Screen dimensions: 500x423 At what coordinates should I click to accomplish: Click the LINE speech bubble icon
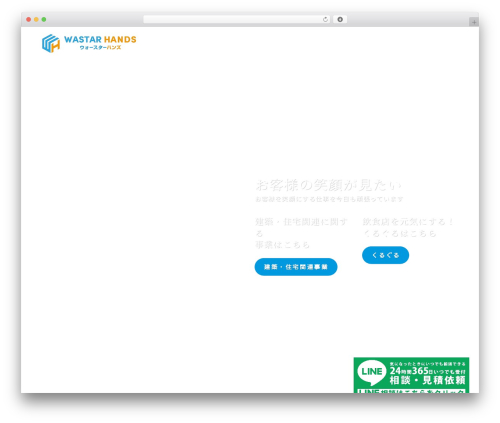(x=372, y=372)
